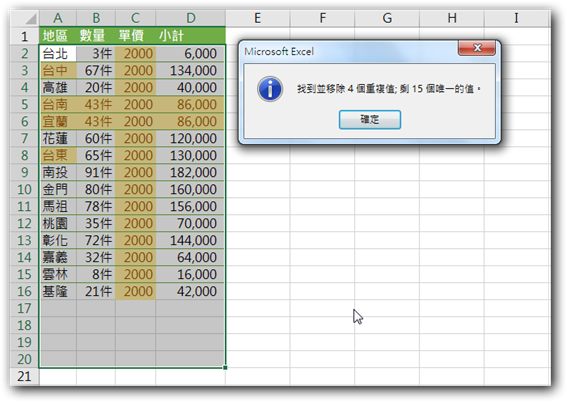Click the subtotal cell 160,000

coord(191,189)
